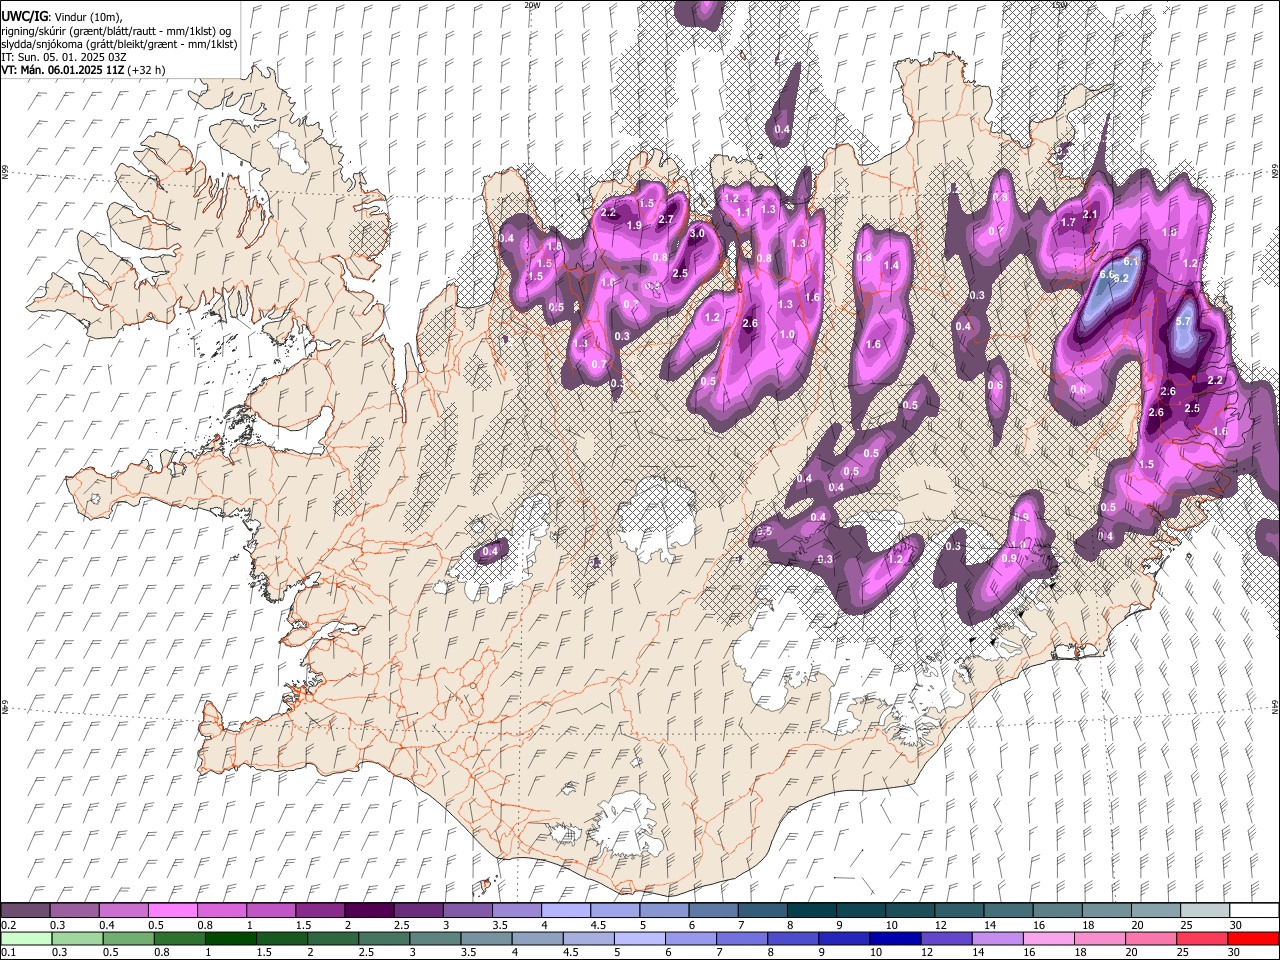Pick the violet 12 swatch, lower legend
Screen dimensions: 1280x960
946,938
